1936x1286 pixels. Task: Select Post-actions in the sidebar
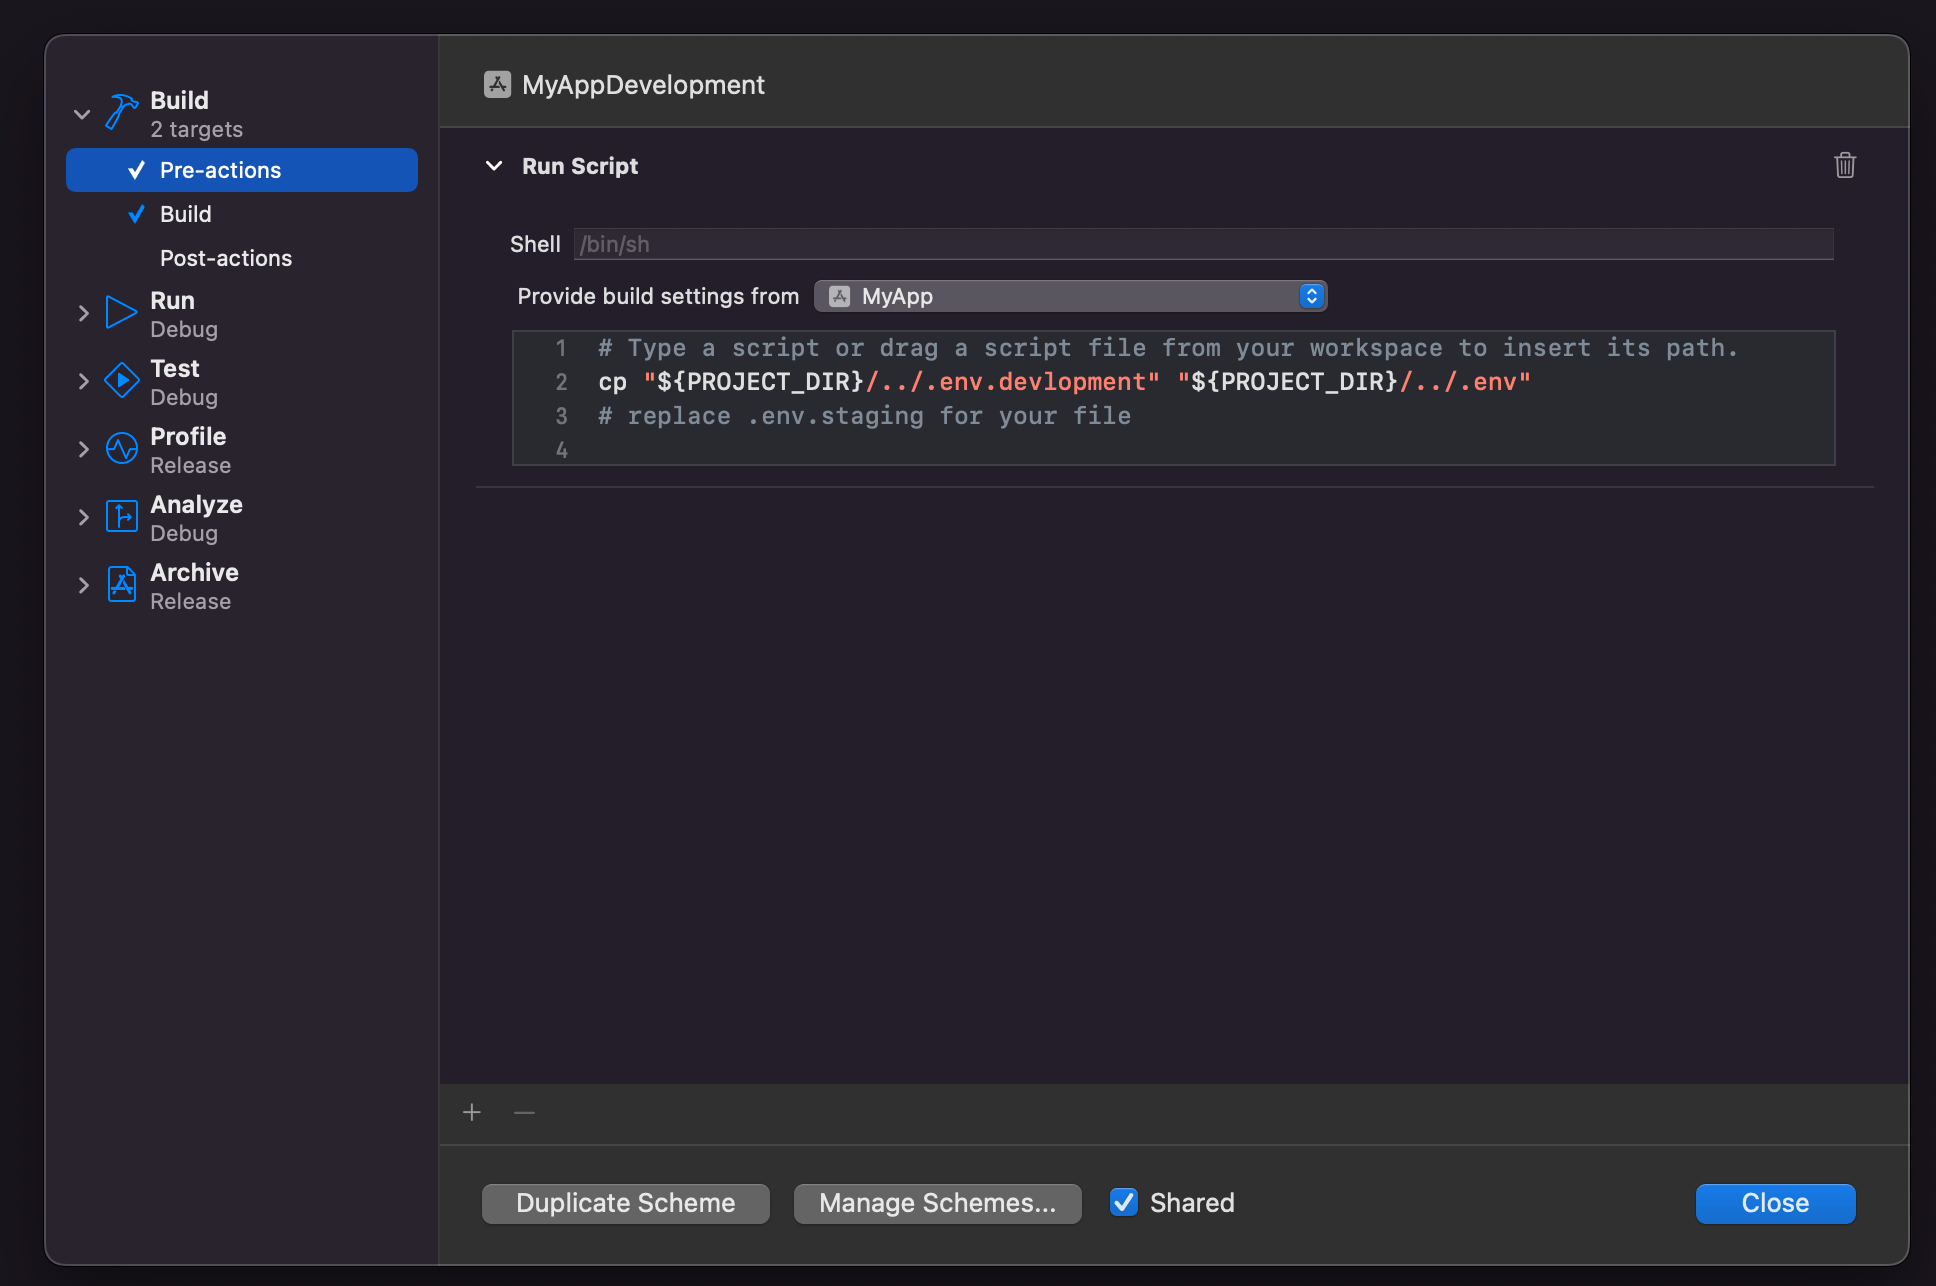tap(226, 258)
